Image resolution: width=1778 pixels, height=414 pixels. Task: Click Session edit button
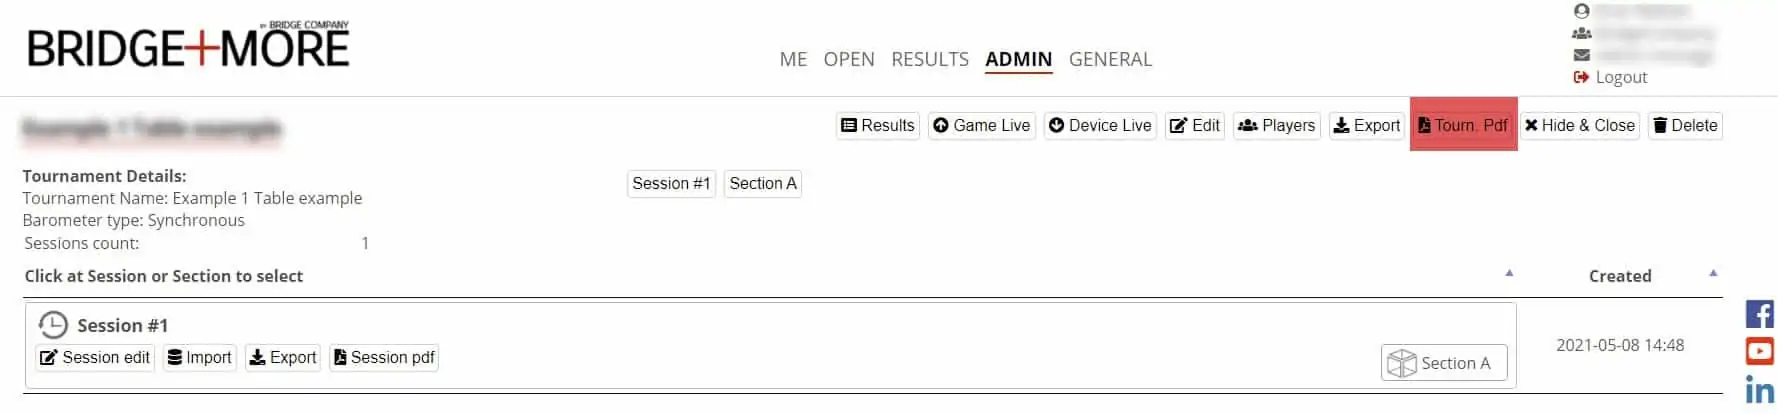point(95,357)
